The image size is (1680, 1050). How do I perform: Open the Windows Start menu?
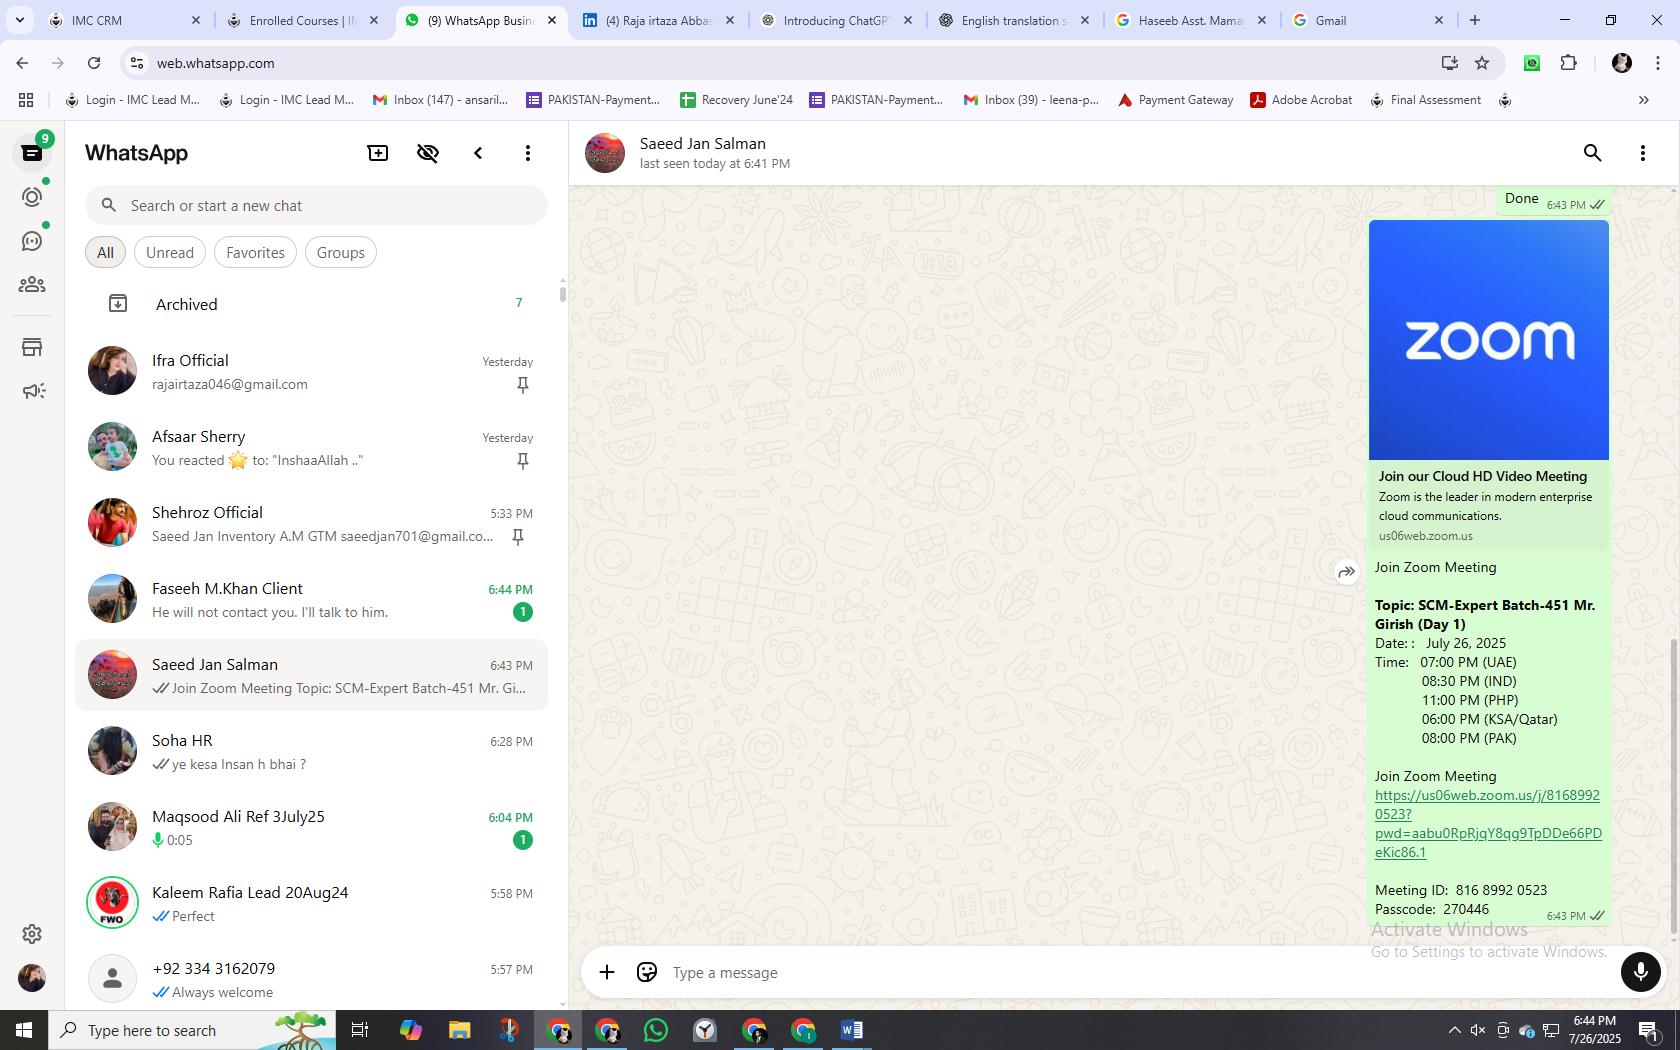(x=24, y=1030)
